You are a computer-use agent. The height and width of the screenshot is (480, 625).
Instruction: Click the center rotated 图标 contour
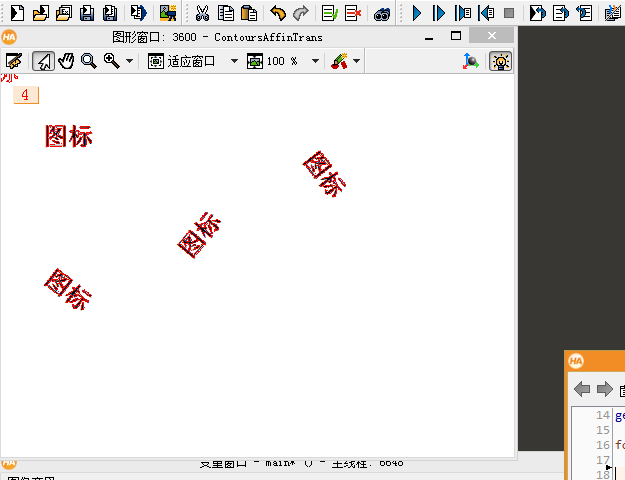click(x=199, y=235)
